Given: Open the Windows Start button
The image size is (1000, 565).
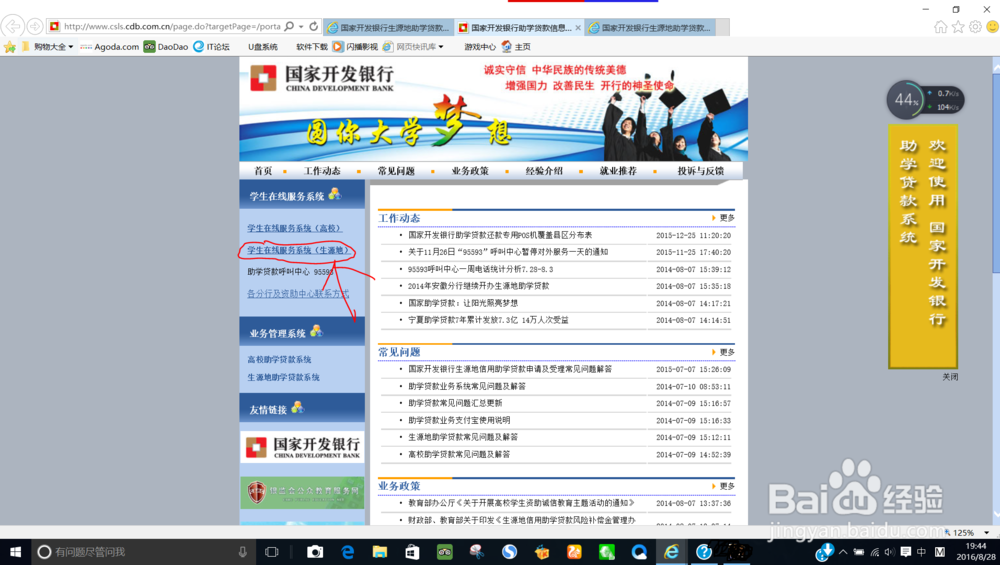Looking at the screenshot, I should coord(15,552).
